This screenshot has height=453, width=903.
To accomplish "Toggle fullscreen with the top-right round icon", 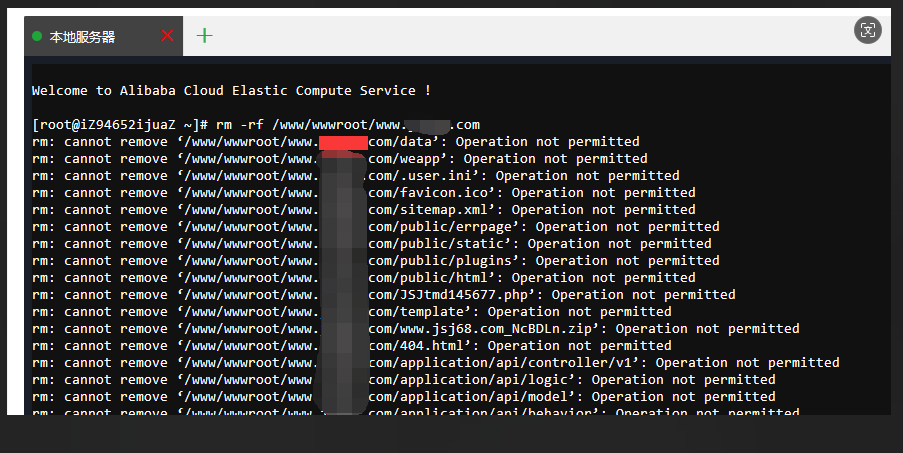I will (x=867, y=30).
